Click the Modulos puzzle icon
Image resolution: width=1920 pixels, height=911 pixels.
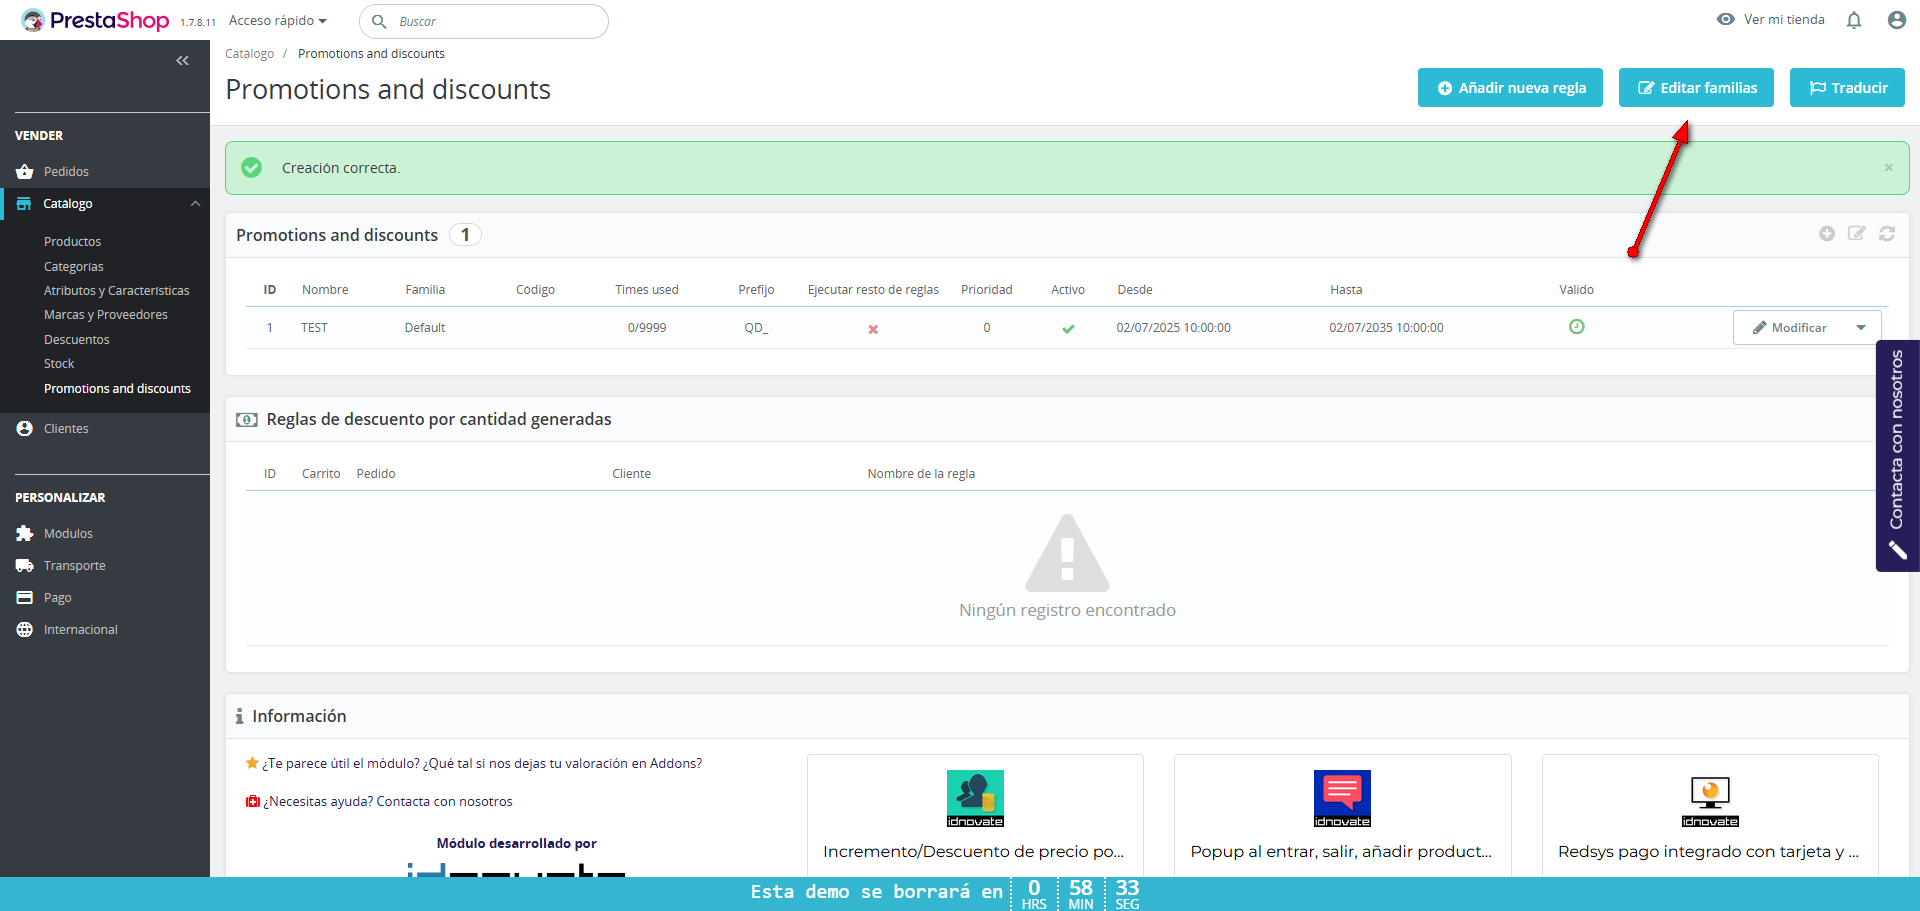point(25,534)
